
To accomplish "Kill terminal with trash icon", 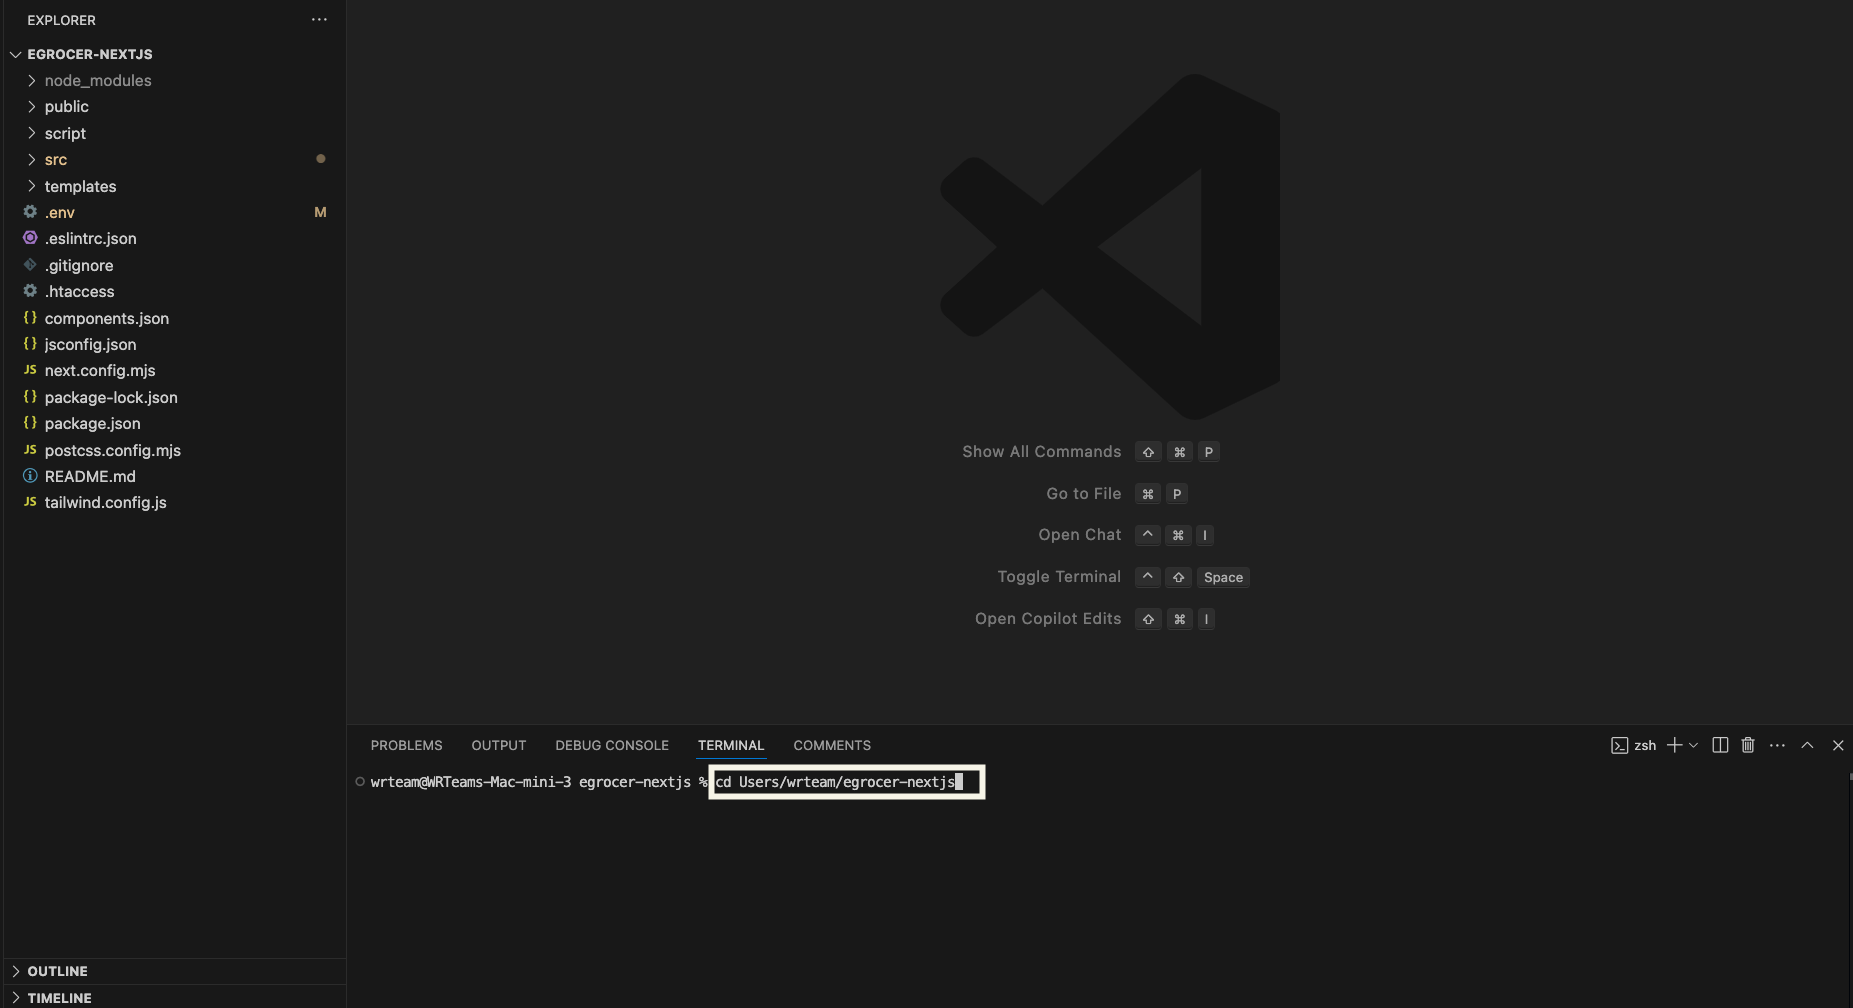I will click(x=1748, y=745).
